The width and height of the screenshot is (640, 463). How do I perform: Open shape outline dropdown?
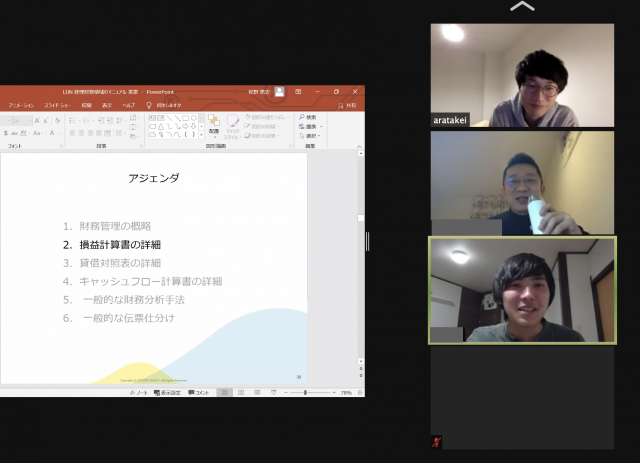[263, 127]
